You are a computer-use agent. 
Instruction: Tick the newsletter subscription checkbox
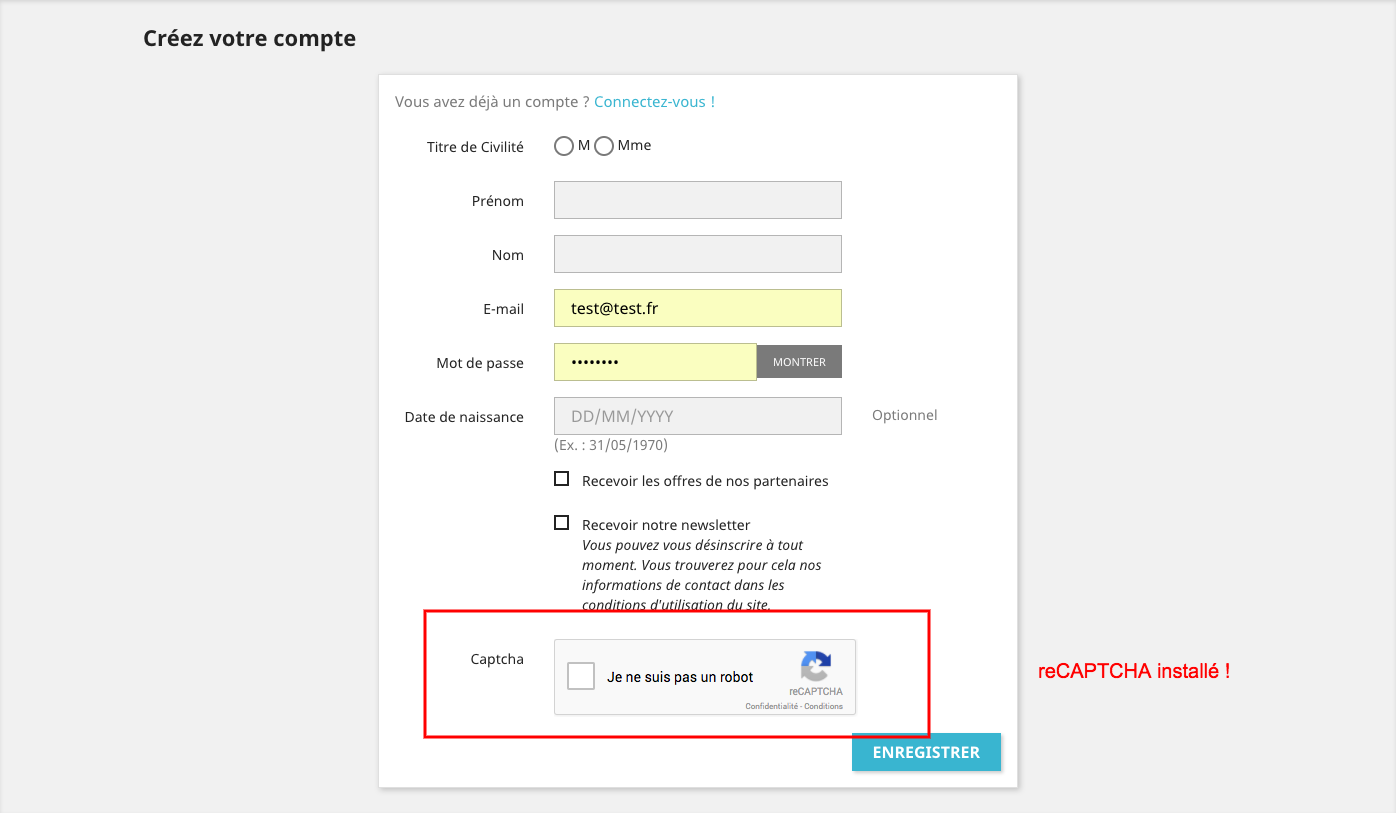pyautogui.click(x=562, y=522)
